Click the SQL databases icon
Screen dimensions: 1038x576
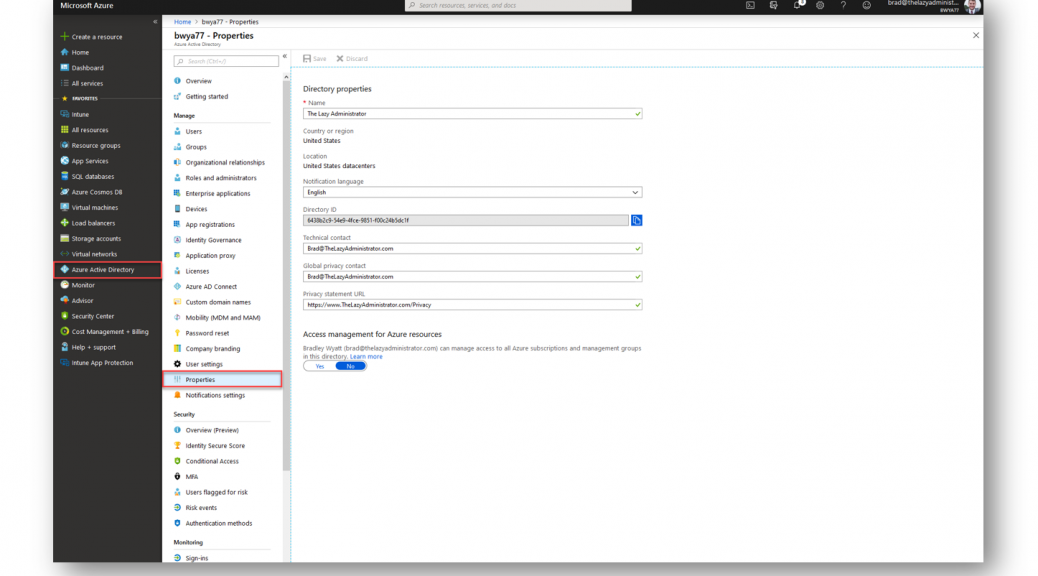(x=64, y=176)
